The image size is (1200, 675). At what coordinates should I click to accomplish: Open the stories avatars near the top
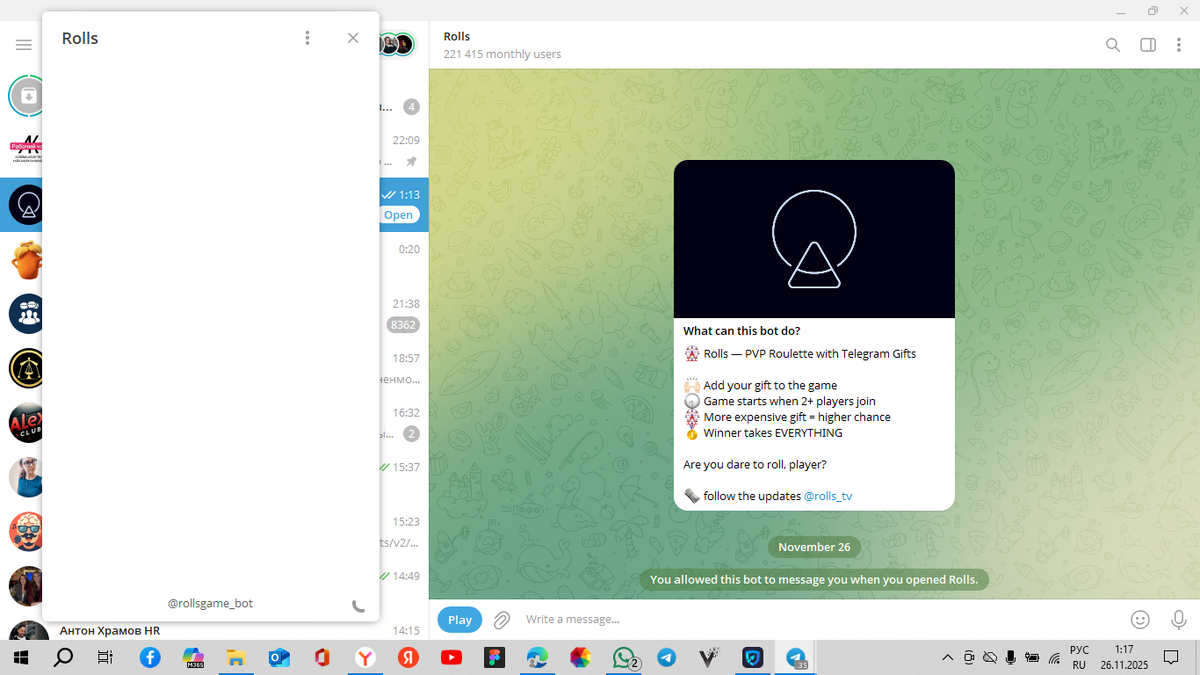tap(396, 44)
